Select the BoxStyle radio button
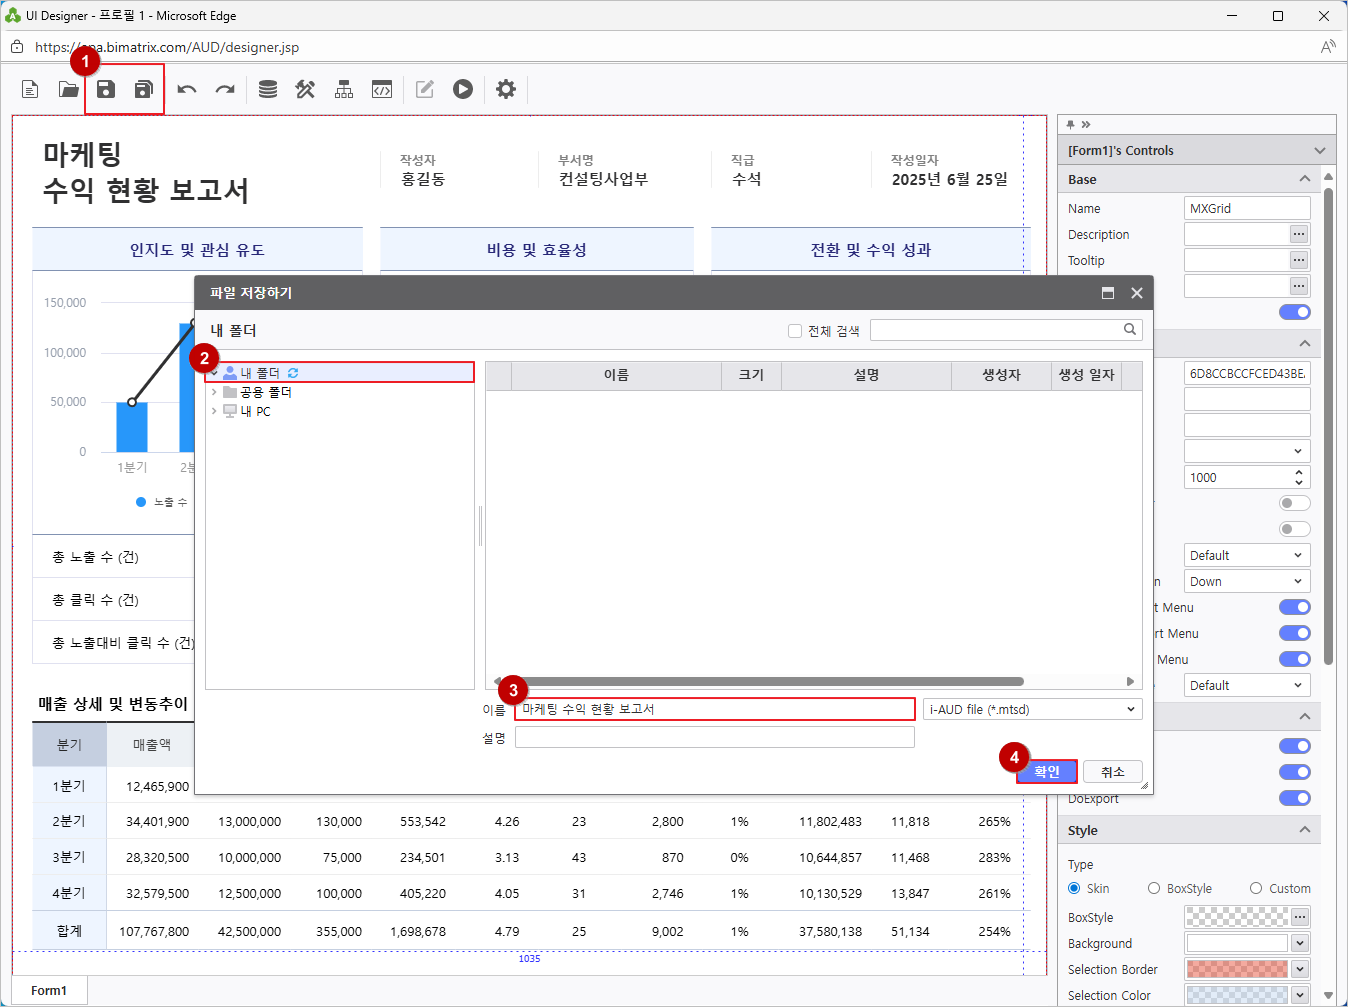 (x=1154, y=888)
